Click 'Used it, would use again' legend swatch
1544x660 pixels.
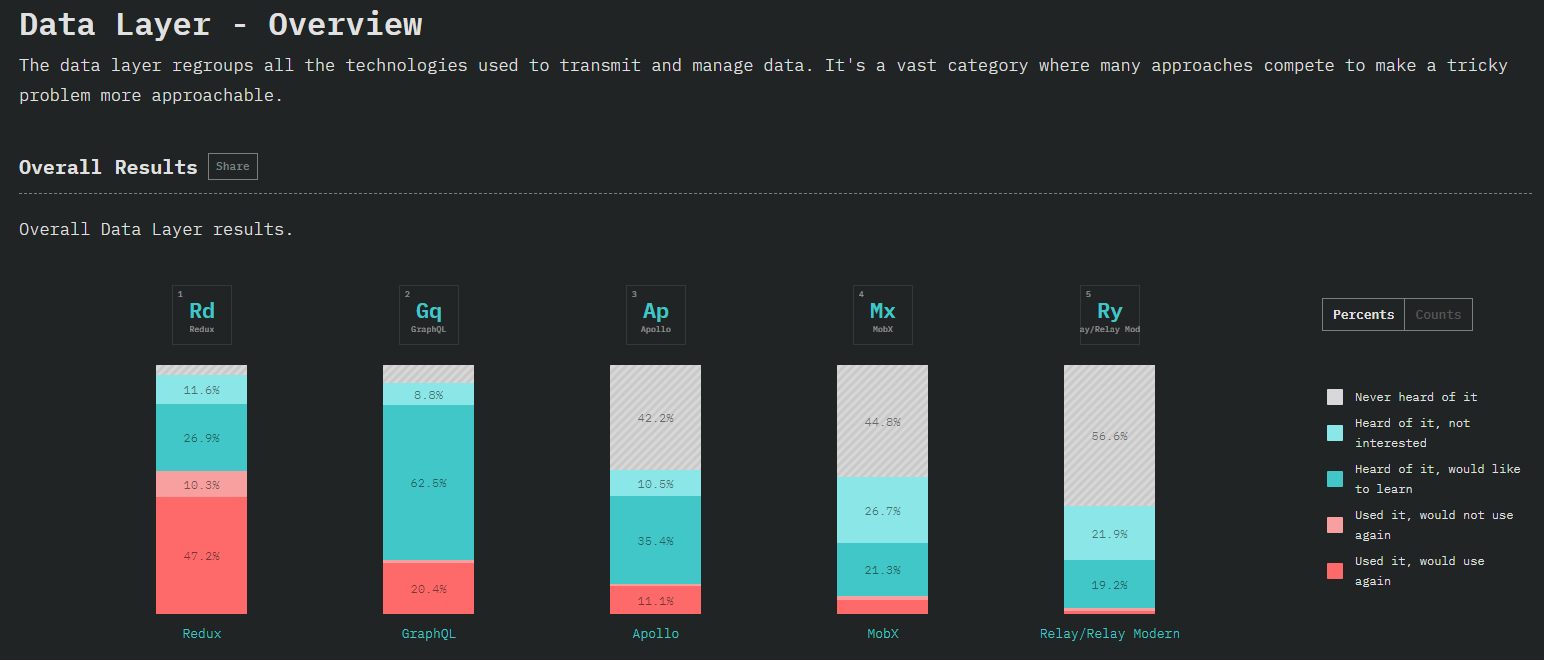(1335, 571)
